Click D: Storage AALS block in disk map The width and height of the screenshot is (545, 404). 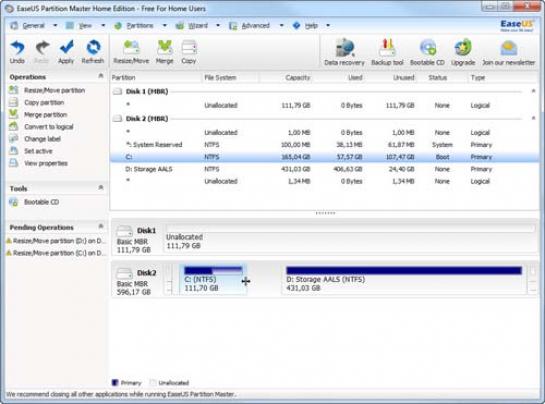tap(404, 280)
